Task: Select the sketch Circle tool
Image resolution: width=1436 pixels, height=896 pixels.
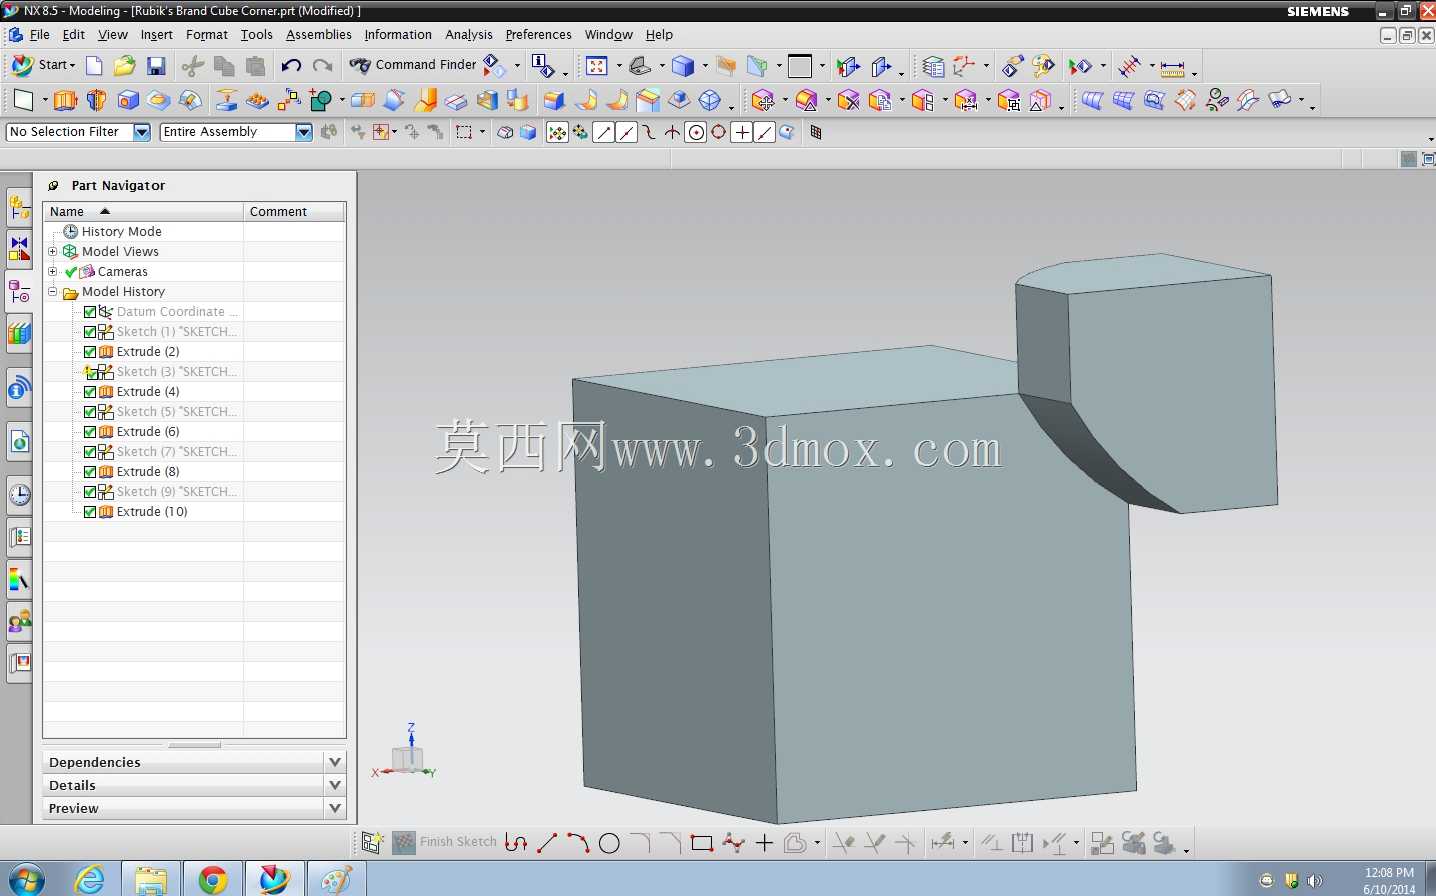Action: coord(609,843)
